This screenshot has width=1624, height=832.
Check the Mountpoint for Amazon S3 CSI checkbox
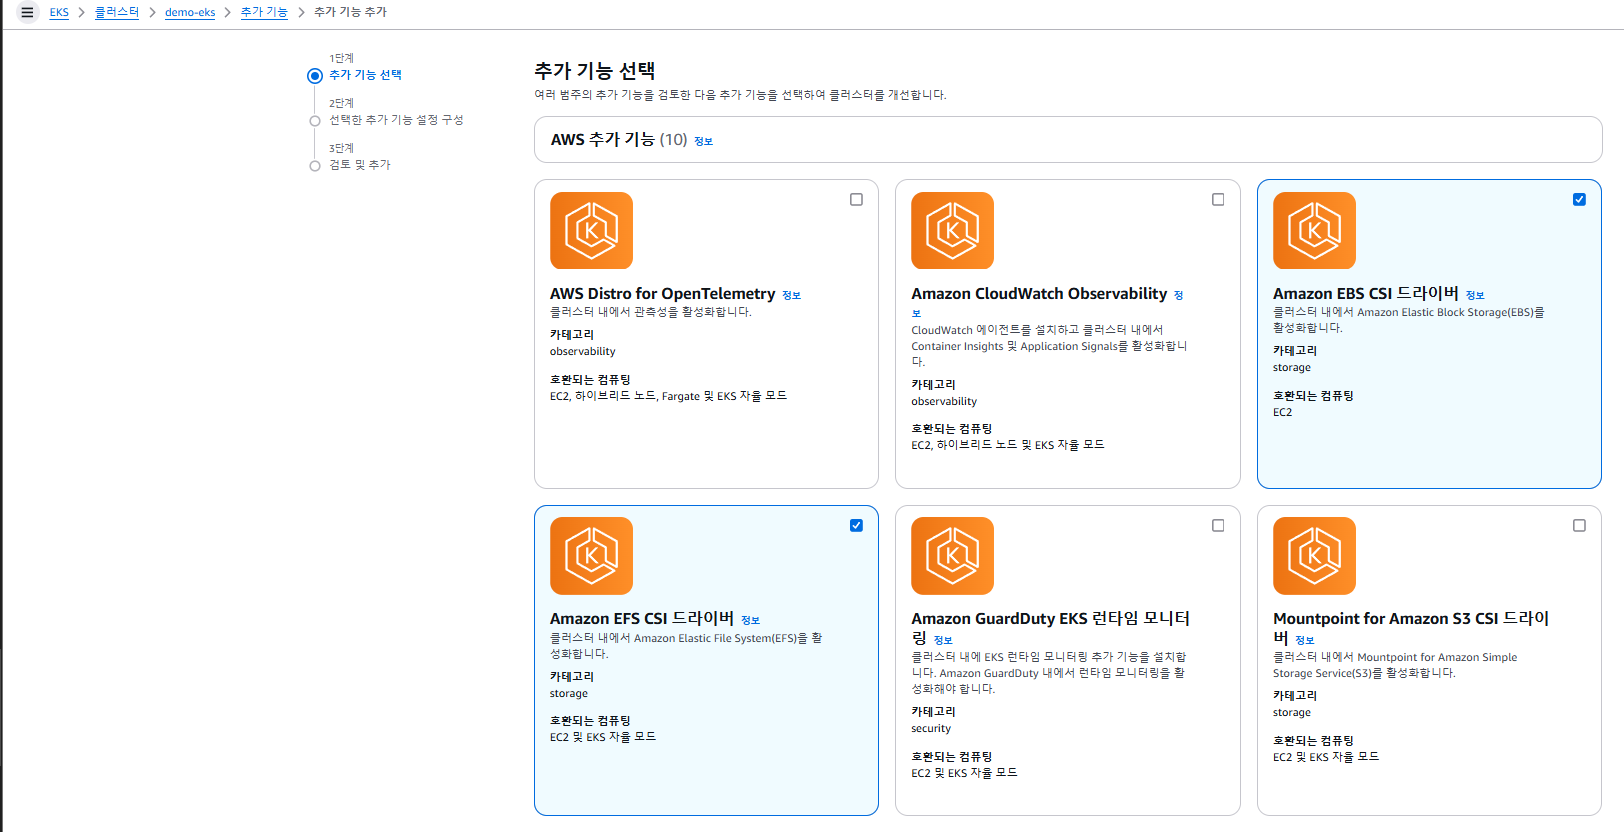coord(1579,525)
